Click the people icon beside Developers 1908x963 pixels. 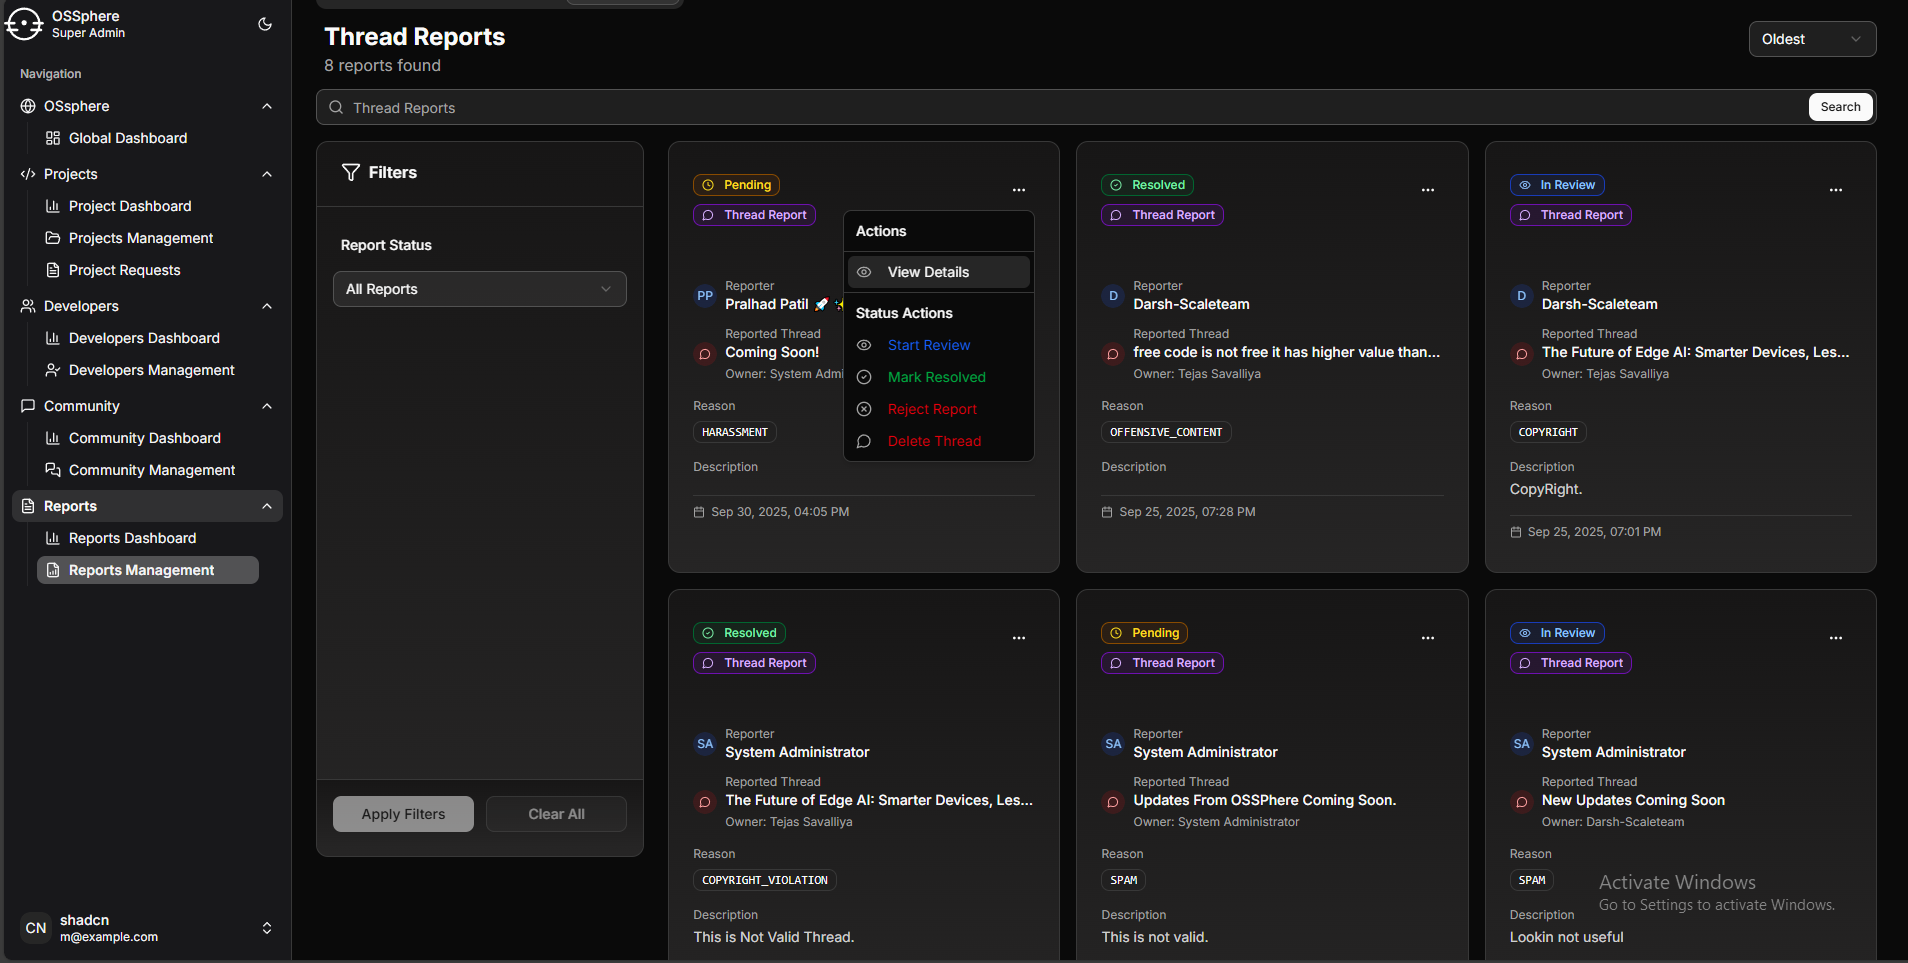pos(28,306)
